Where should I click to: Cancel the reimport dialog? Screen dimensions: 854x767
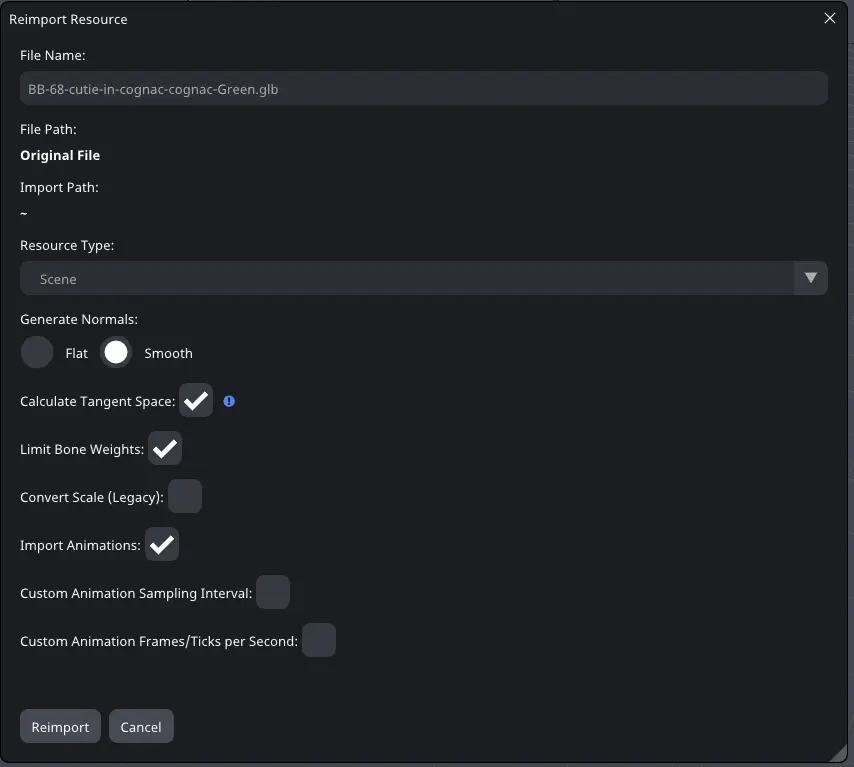tap(141, 726)
